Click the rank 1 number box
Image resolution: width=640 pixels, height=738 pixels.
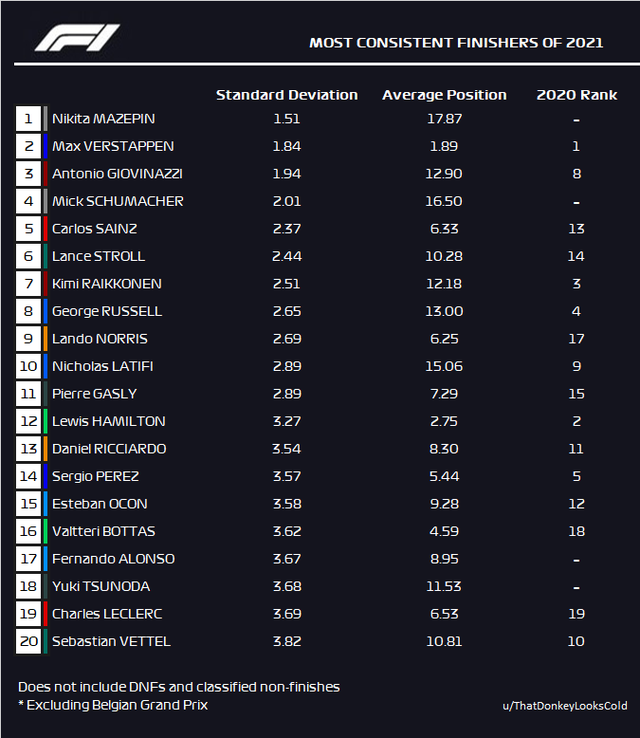(28, 119)
